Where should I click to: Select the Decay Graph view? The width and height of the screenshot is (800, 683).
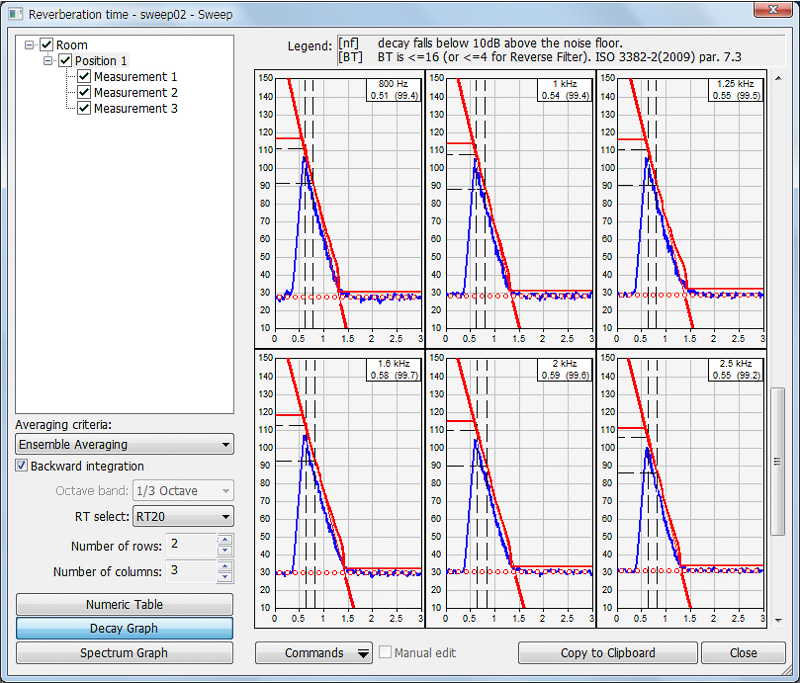124,628
